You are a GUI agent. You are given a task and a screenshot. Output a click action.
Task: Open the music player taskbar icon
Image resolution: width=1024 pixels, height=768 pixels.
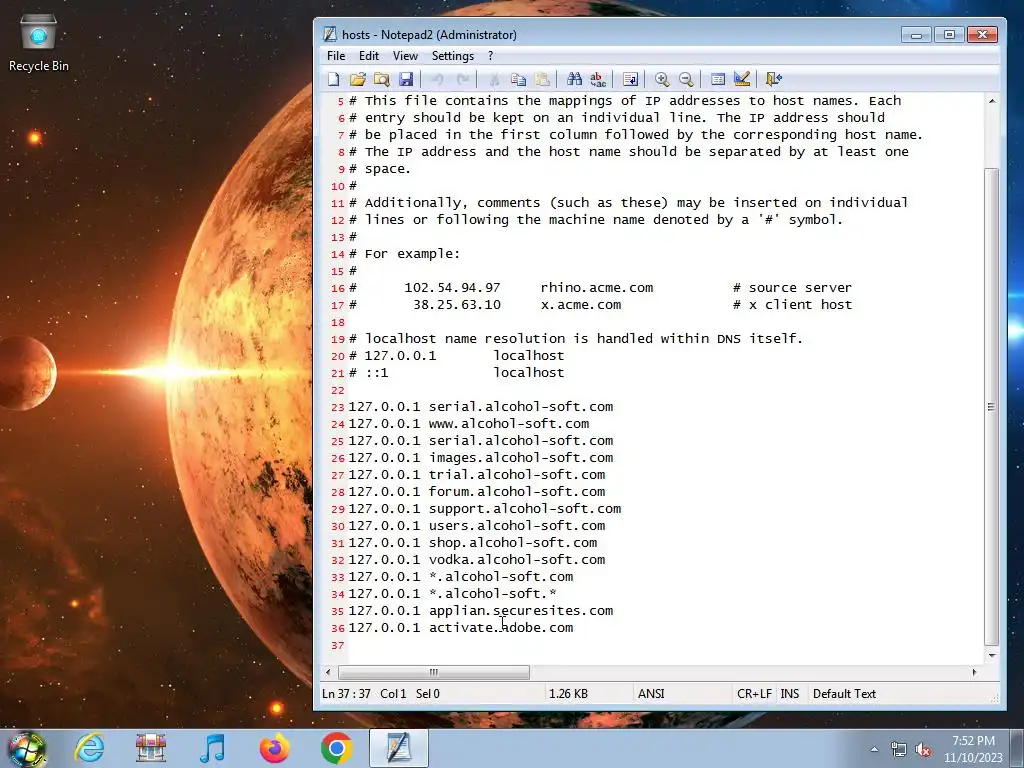[x=213, y=748]
